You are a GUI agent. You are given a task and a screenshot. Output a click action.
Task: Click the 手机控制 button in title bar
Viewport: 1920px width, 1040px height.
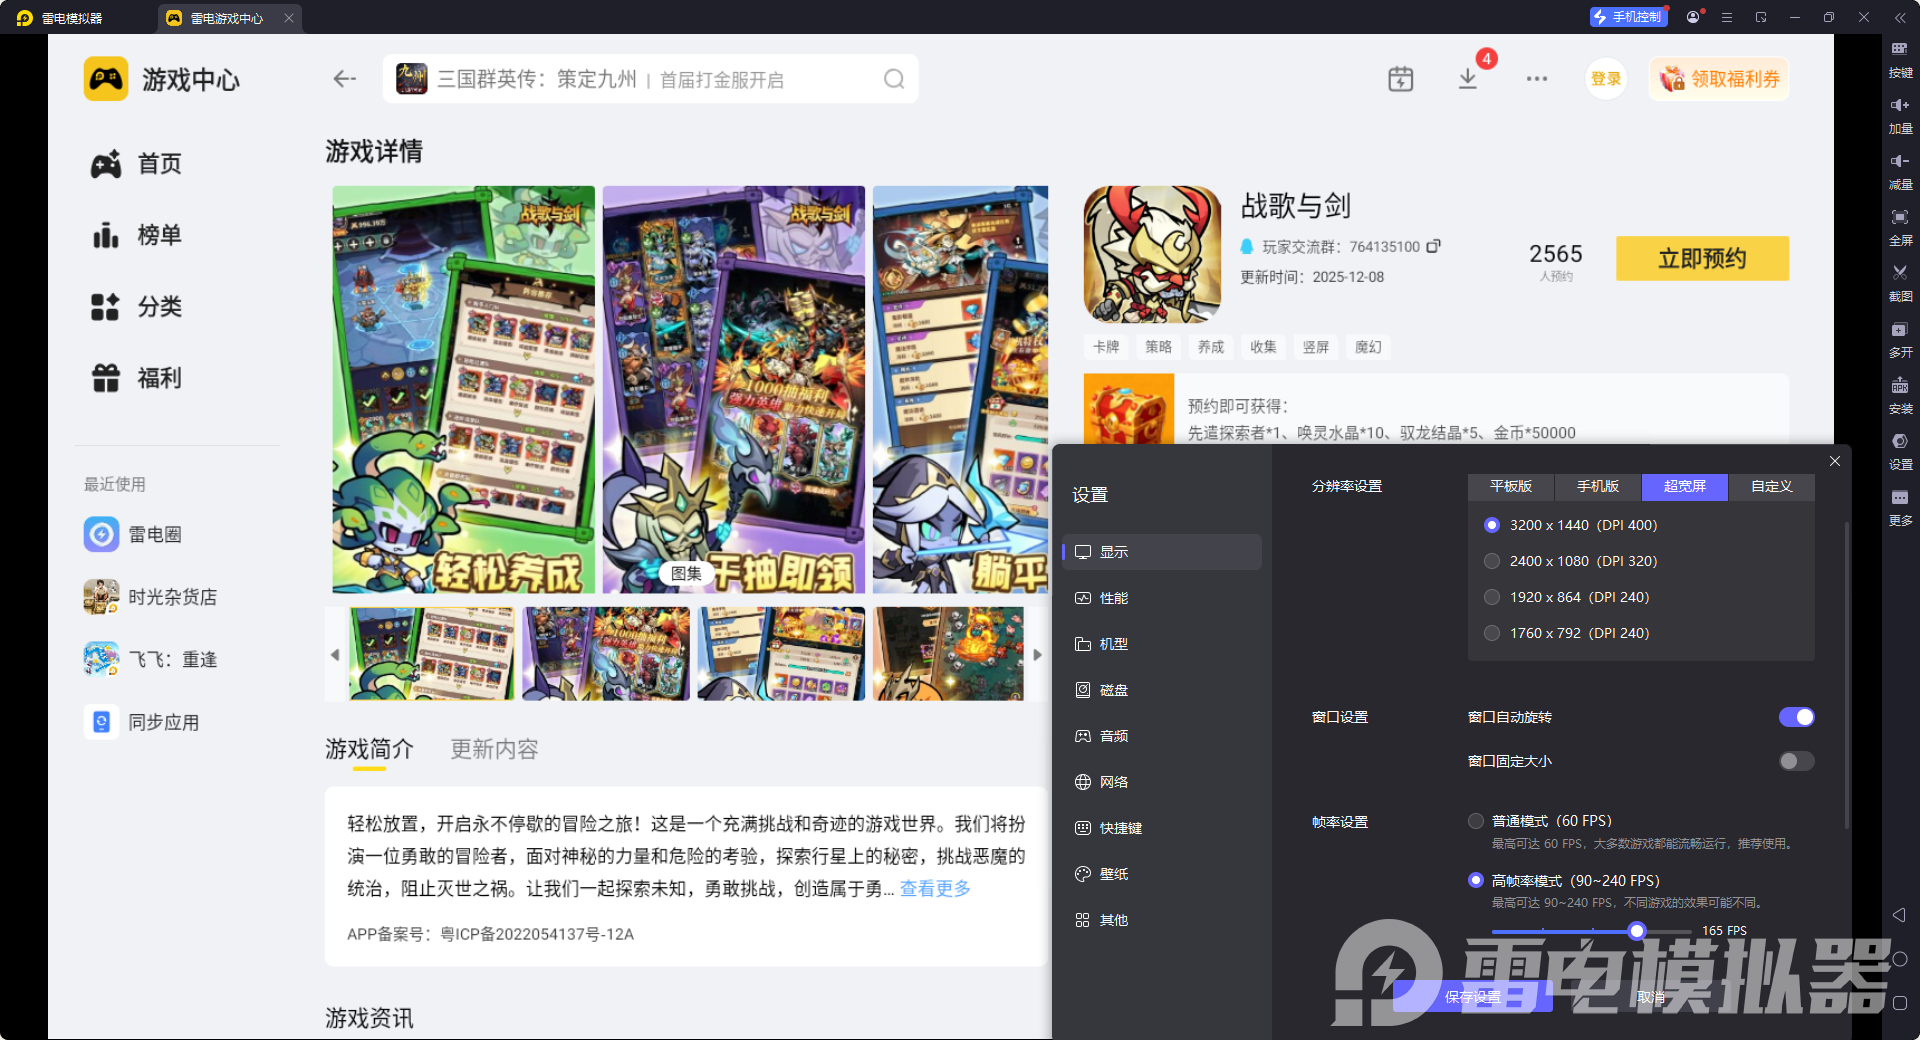pos(1628,17)
